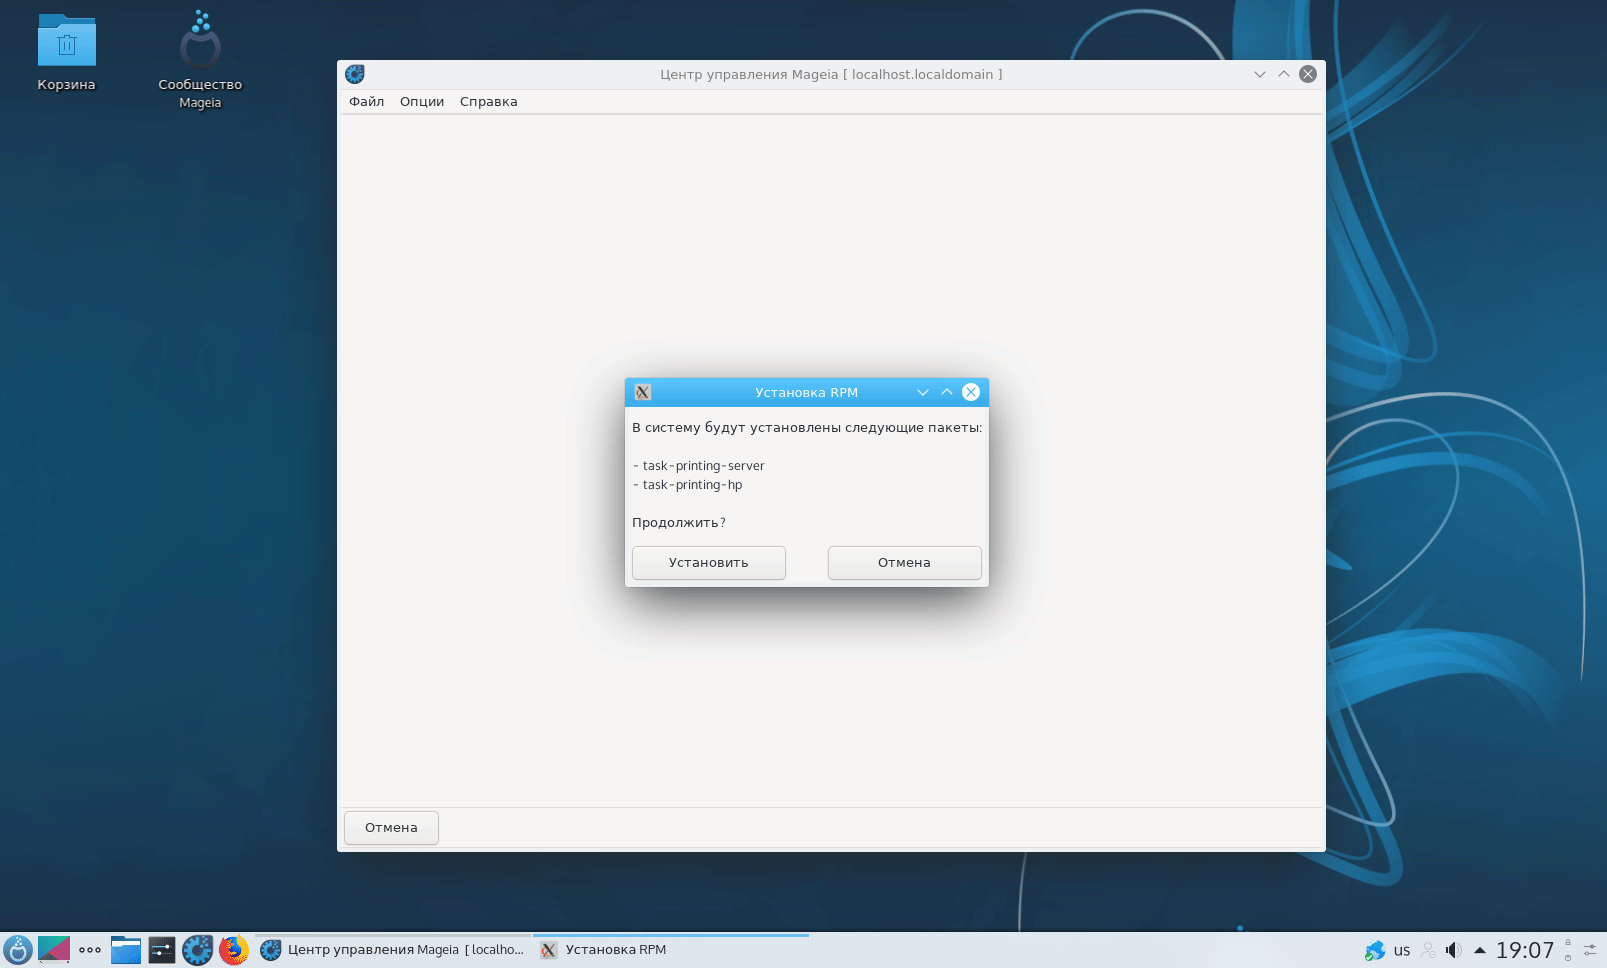Click the 'В систему будут установлены' message

tap(807, 428)
